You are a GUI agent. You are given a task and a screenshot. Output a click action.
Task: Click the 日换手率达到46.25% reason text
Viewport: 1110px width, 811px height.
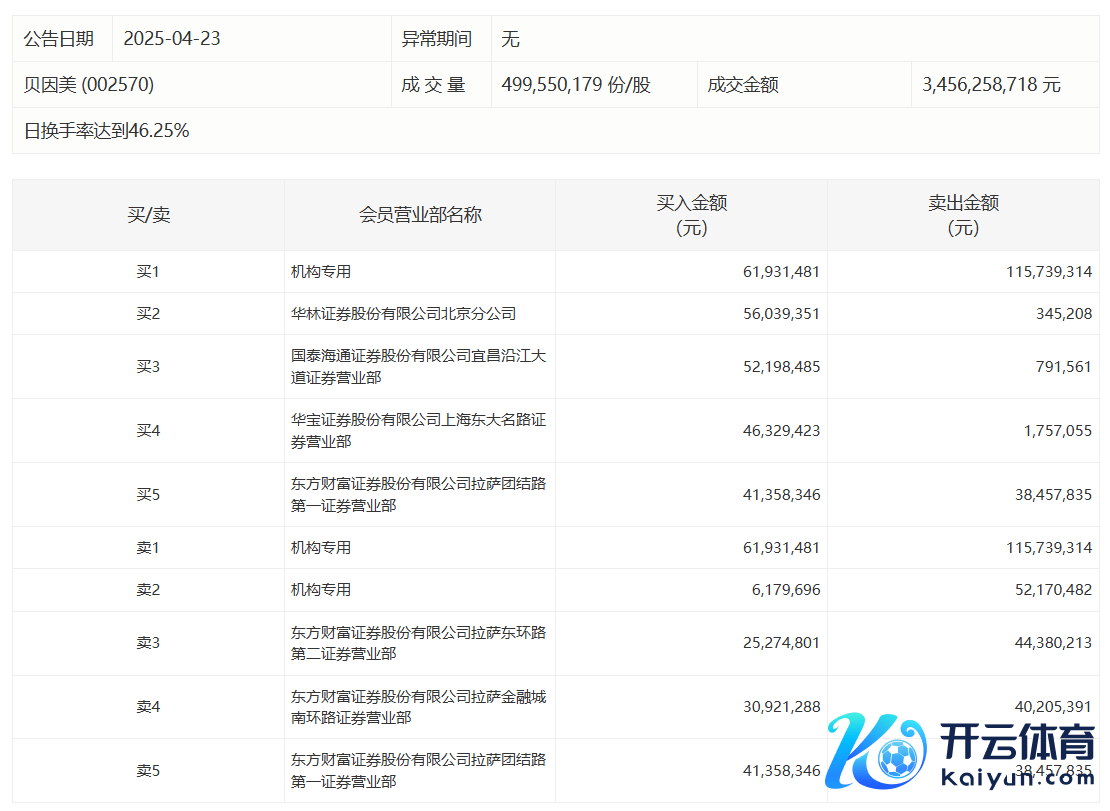point(107,131)
